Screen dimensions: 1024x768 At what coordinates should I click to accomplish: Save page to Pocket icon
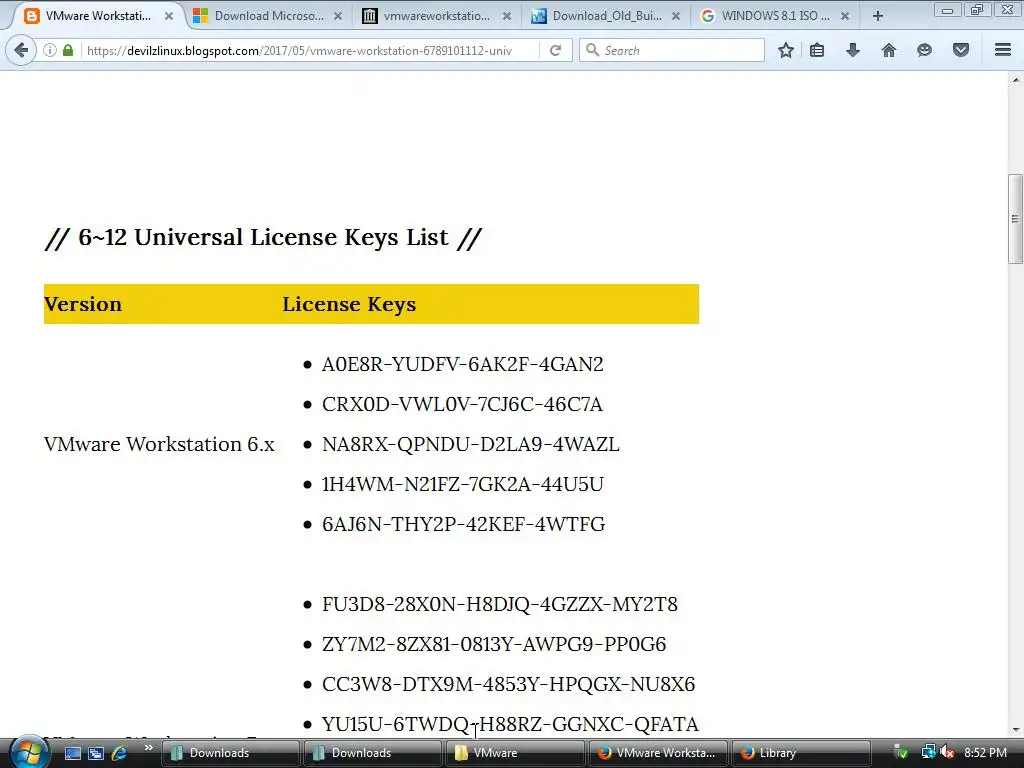click(961, 50)
